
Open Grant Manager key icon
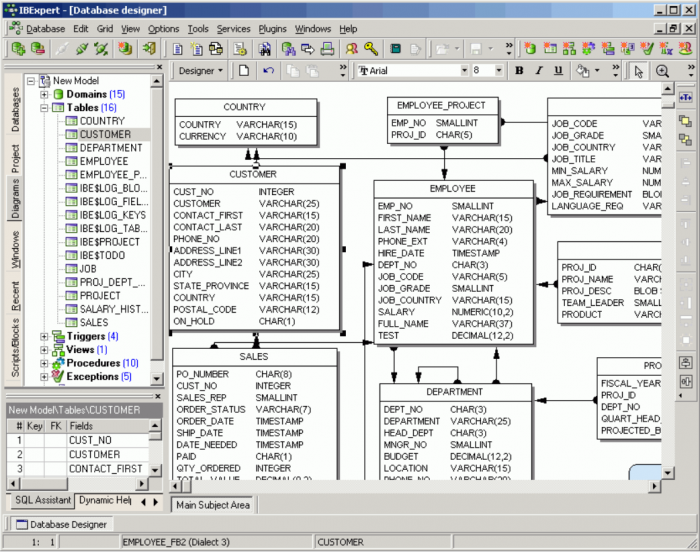pos(371,49)
